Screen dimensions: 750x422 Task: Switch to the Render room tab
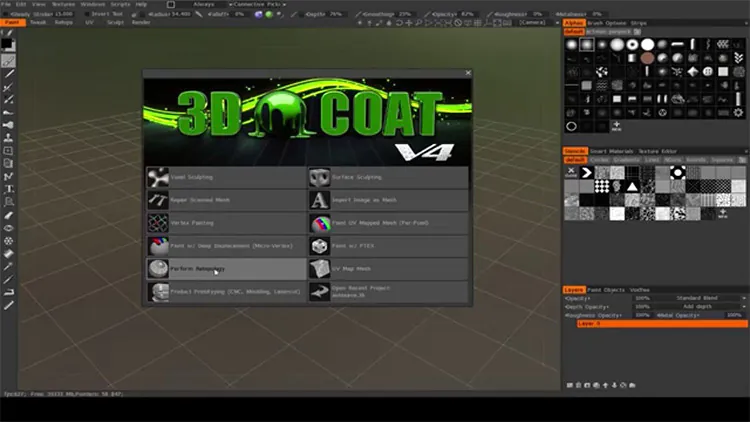pos(141,22)
